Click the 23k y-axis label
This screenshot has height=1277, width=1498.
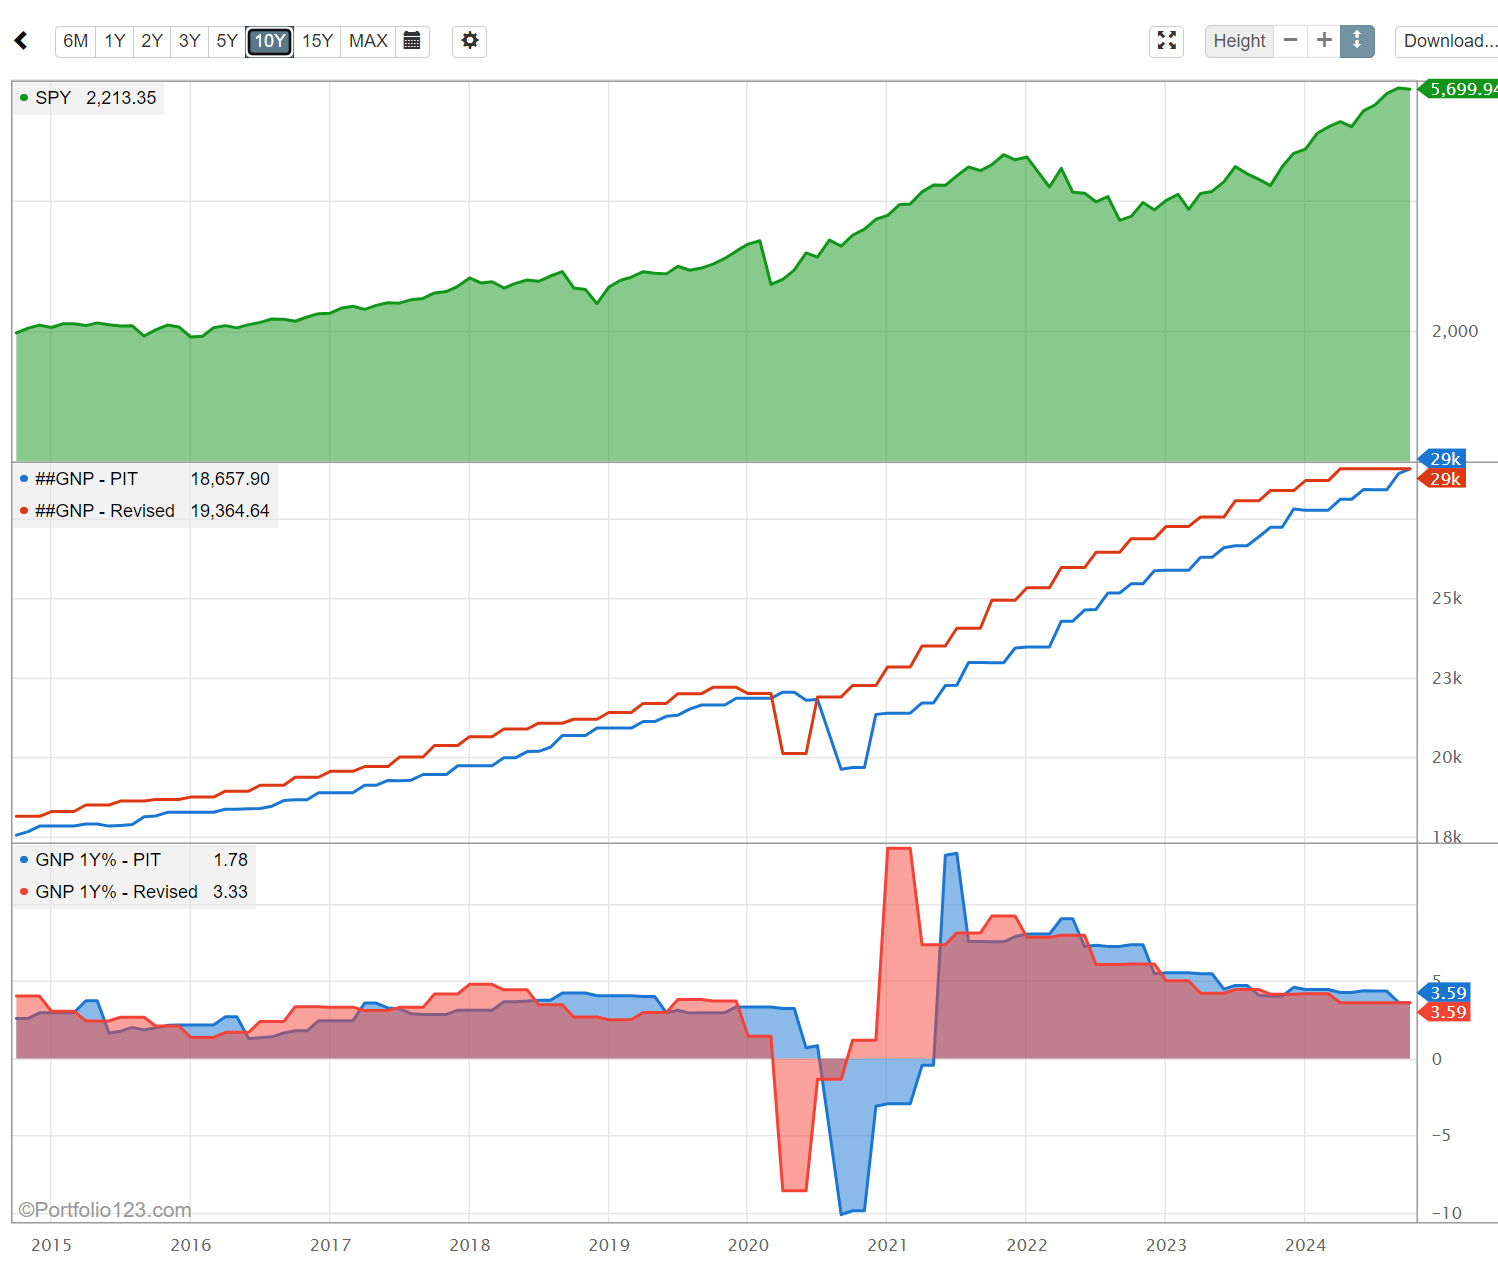pos(1447,678)
